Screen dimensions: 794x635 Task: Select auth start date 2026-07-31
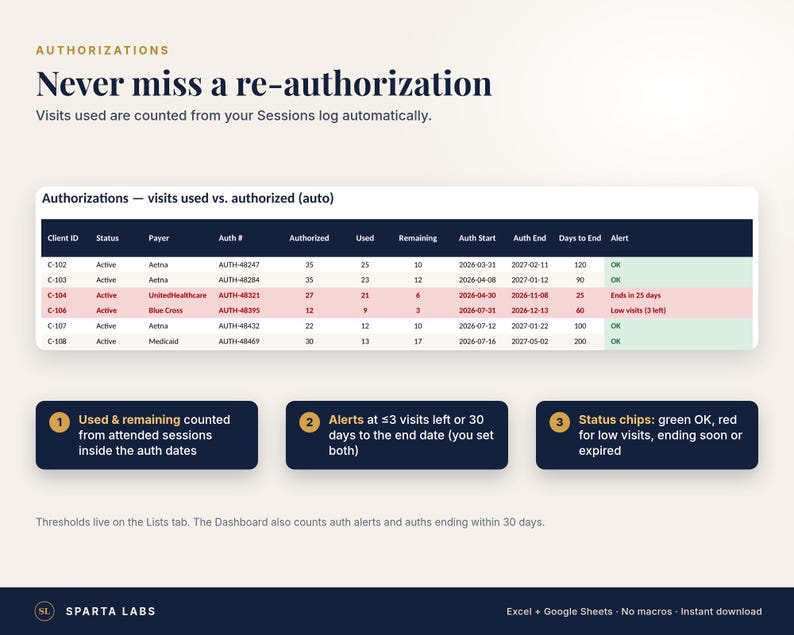tap(477, 310)
